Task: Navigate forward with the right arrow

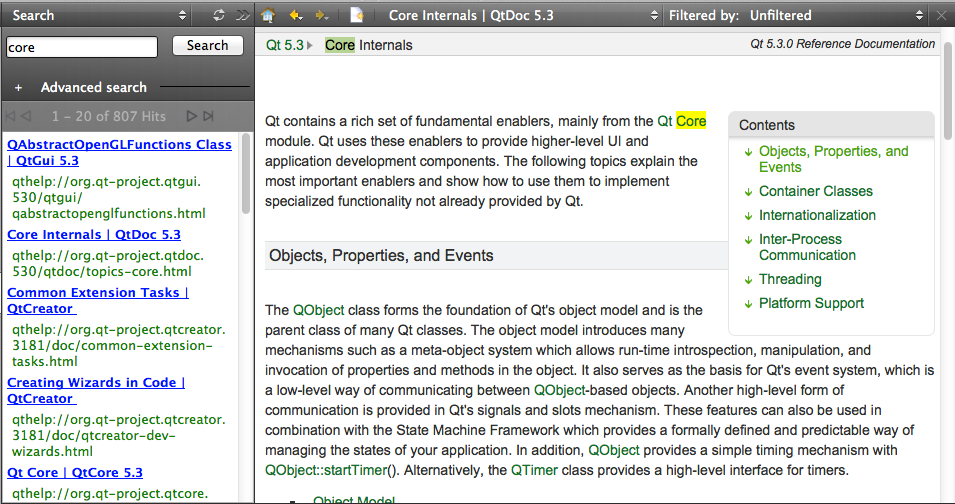Action: 321,15
